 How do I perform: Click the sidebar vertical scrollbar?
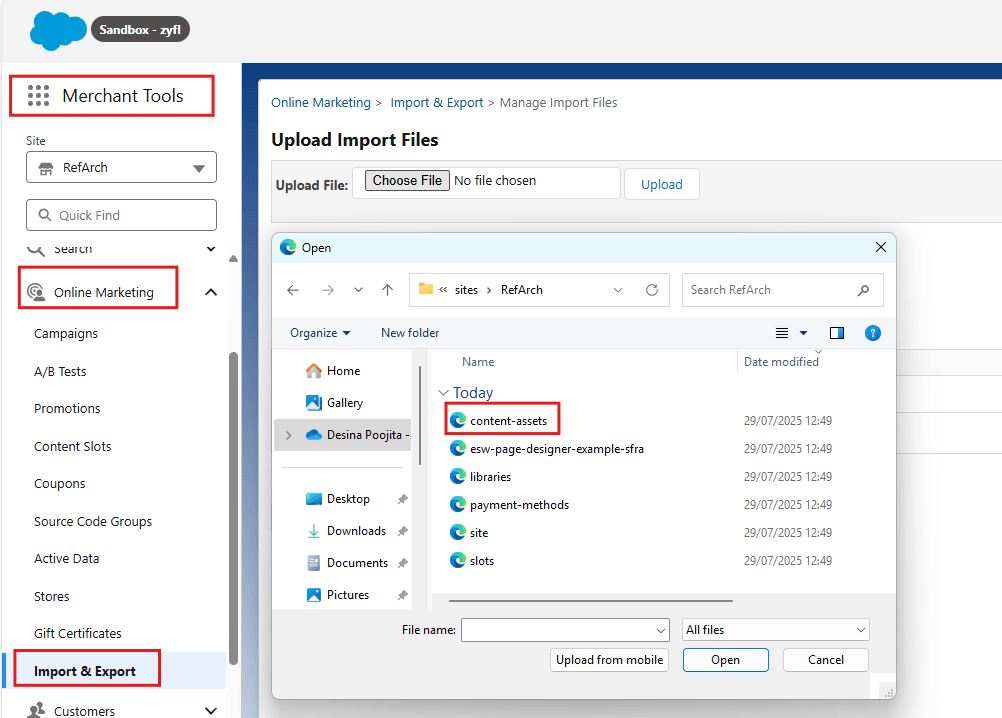(233, 508)
